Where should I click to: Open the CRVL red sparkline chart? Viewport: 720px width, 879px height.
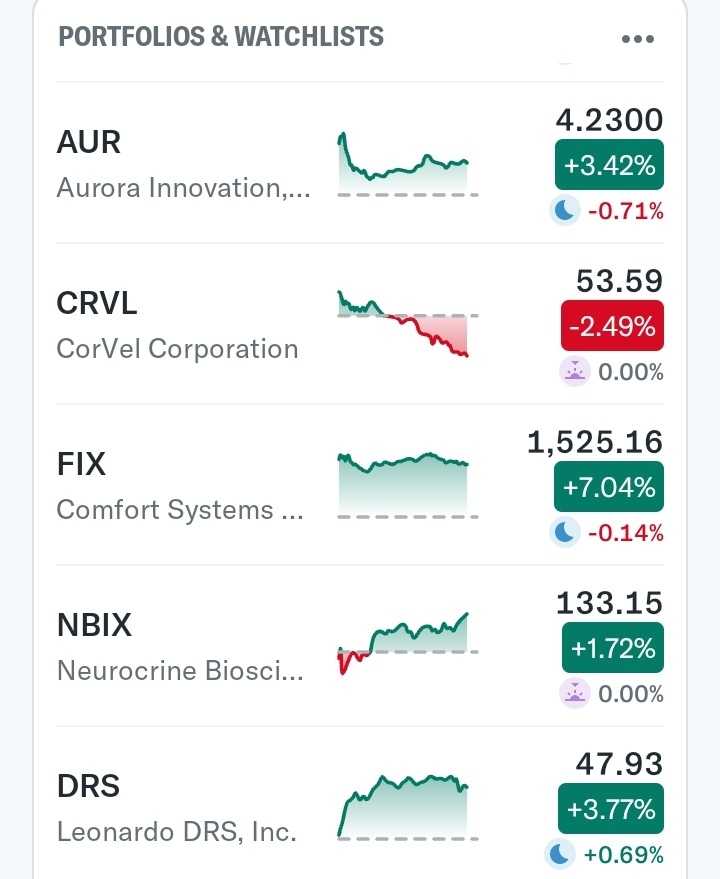click(407, 324)
